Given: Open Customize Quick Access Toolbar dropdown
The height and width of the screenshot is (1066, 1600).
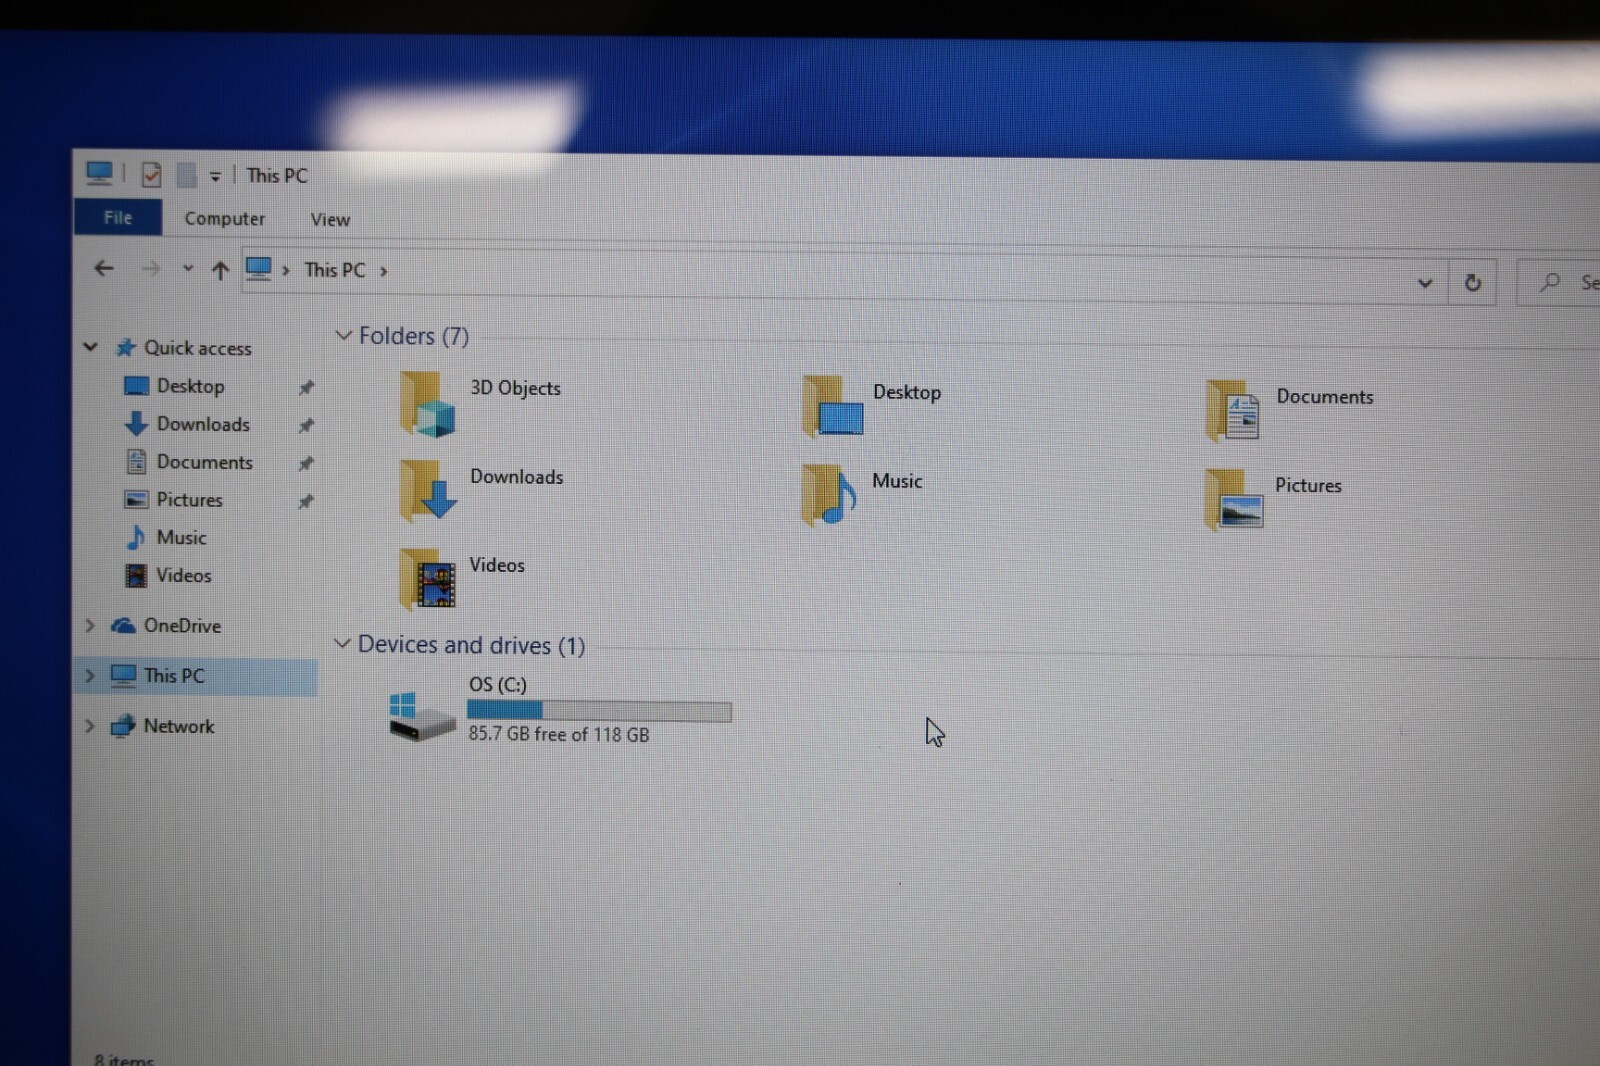Looking at the screenshot, I should coord(215,176).
